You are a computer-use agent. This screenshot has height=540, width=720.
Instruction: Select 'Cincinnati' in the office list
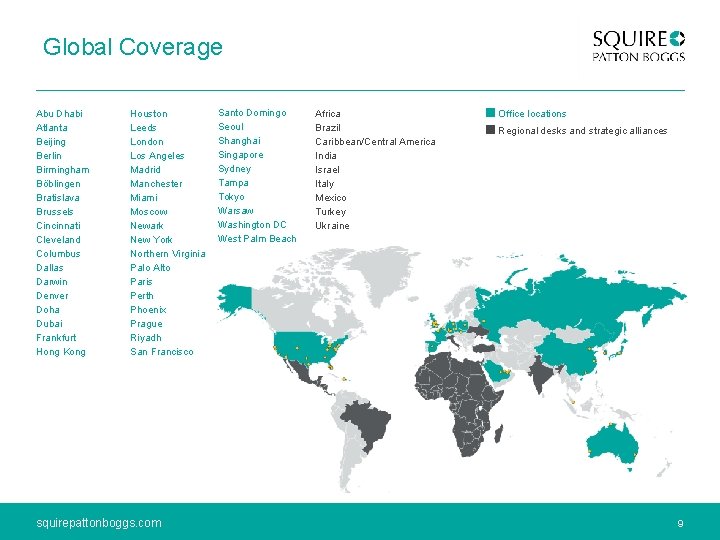[58, 225]
